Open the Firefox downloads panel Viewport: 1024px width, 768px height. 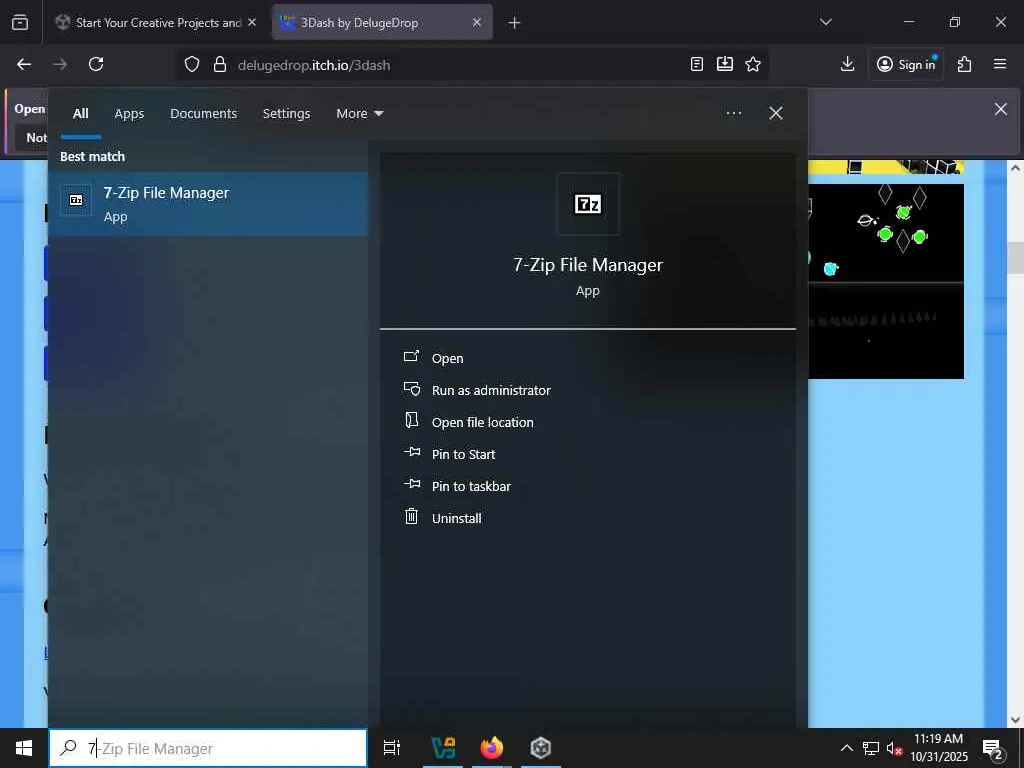pos(847,64)
